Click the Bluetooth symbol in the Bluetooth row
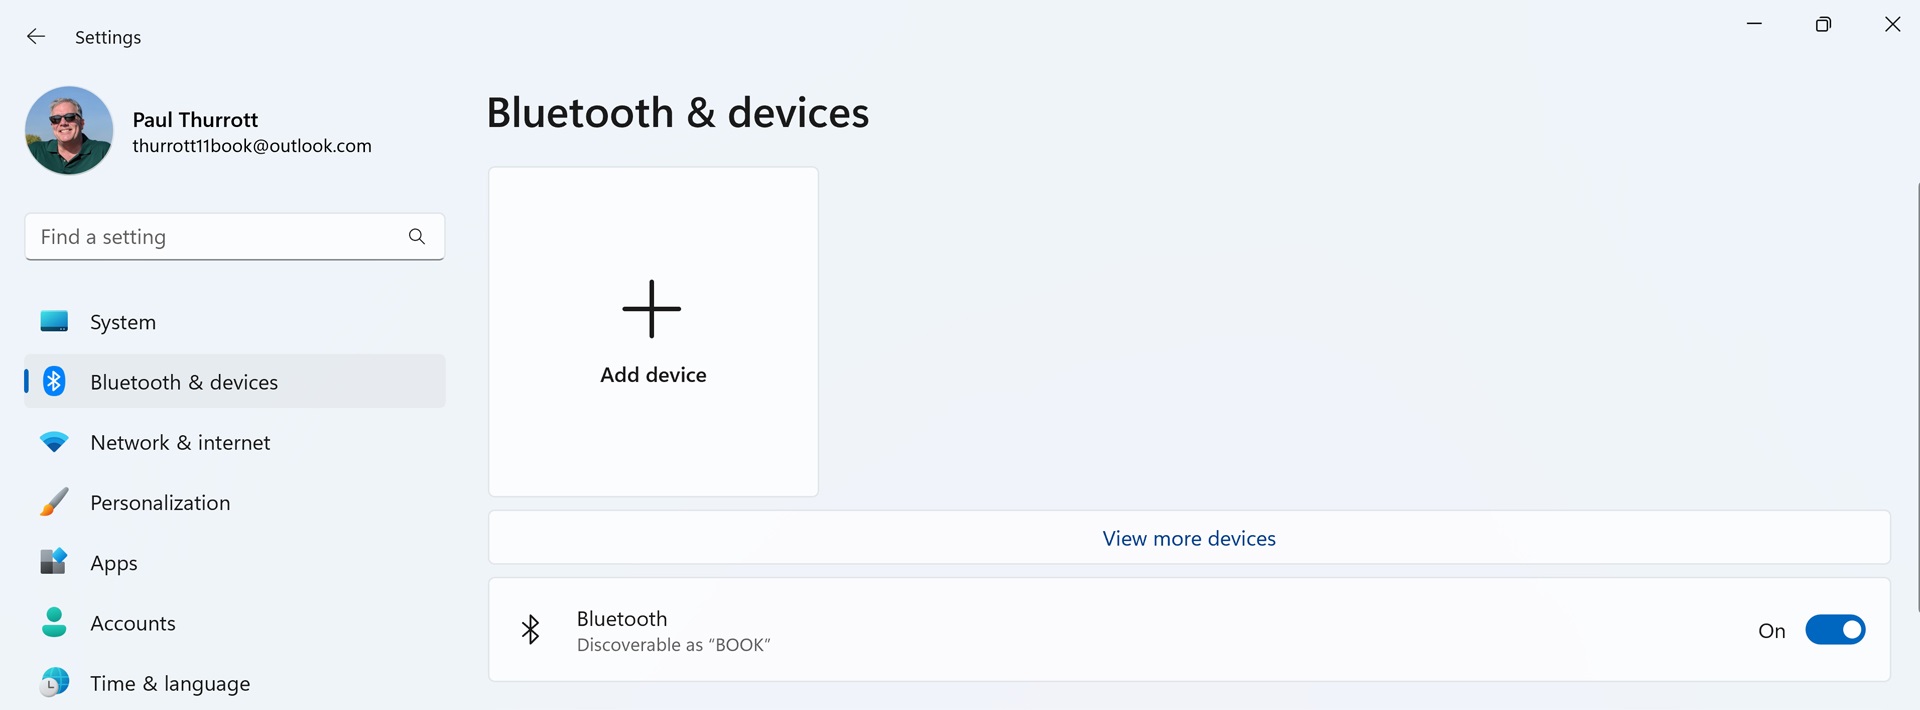Viewport: 1920px width, 710px height. click(x=531, y=630)
